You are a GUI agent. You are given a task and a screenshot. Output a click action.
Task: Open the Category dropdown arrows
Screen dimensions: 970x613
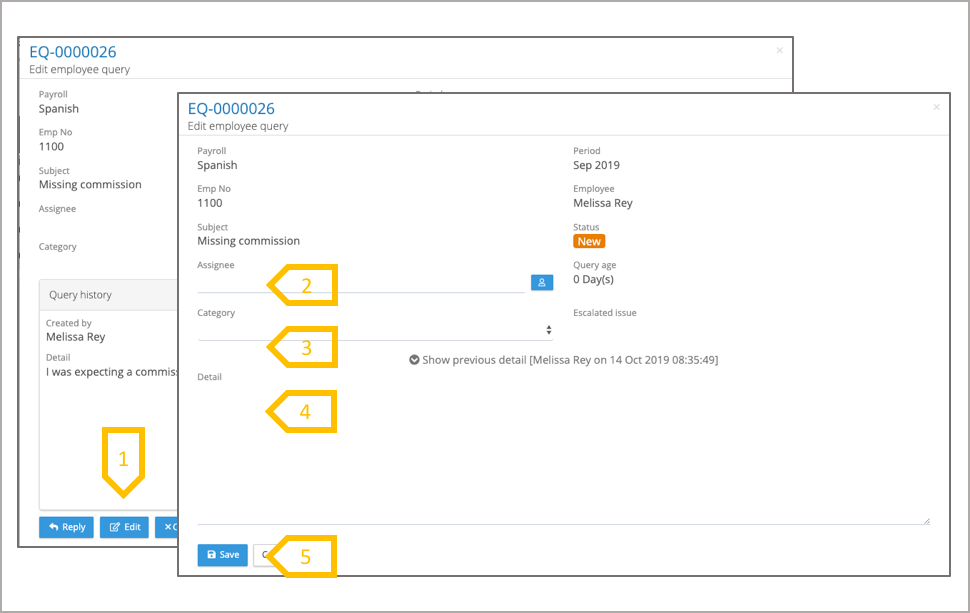click(x=548, y=330)
